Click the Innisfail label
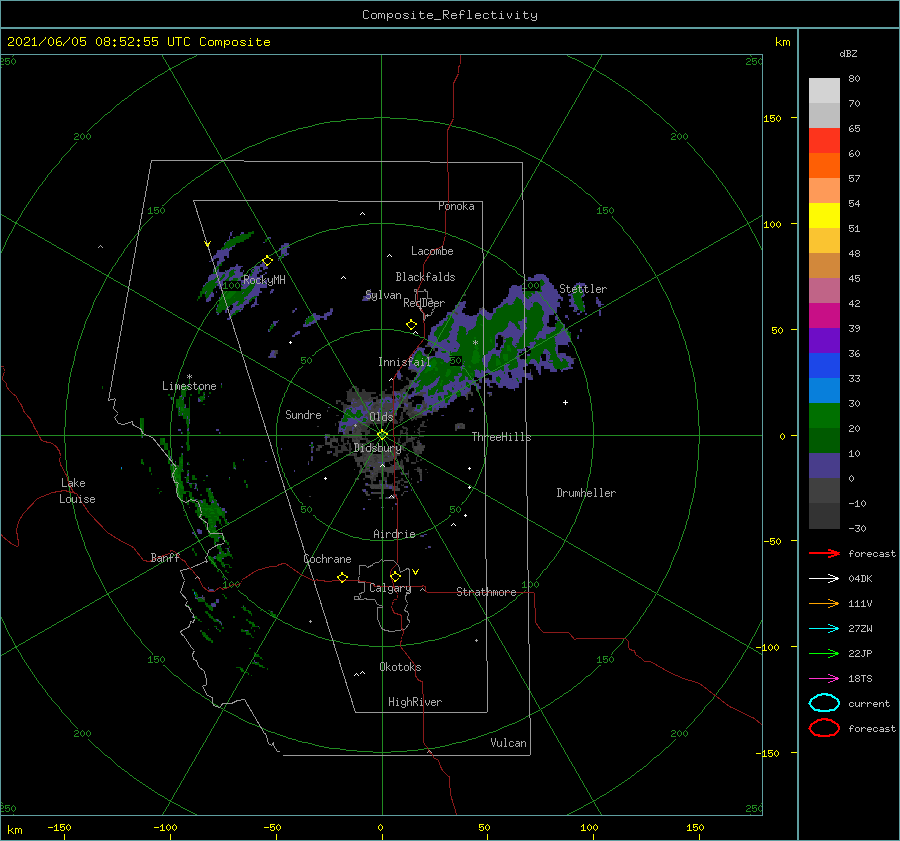 (x=404, y=362)
